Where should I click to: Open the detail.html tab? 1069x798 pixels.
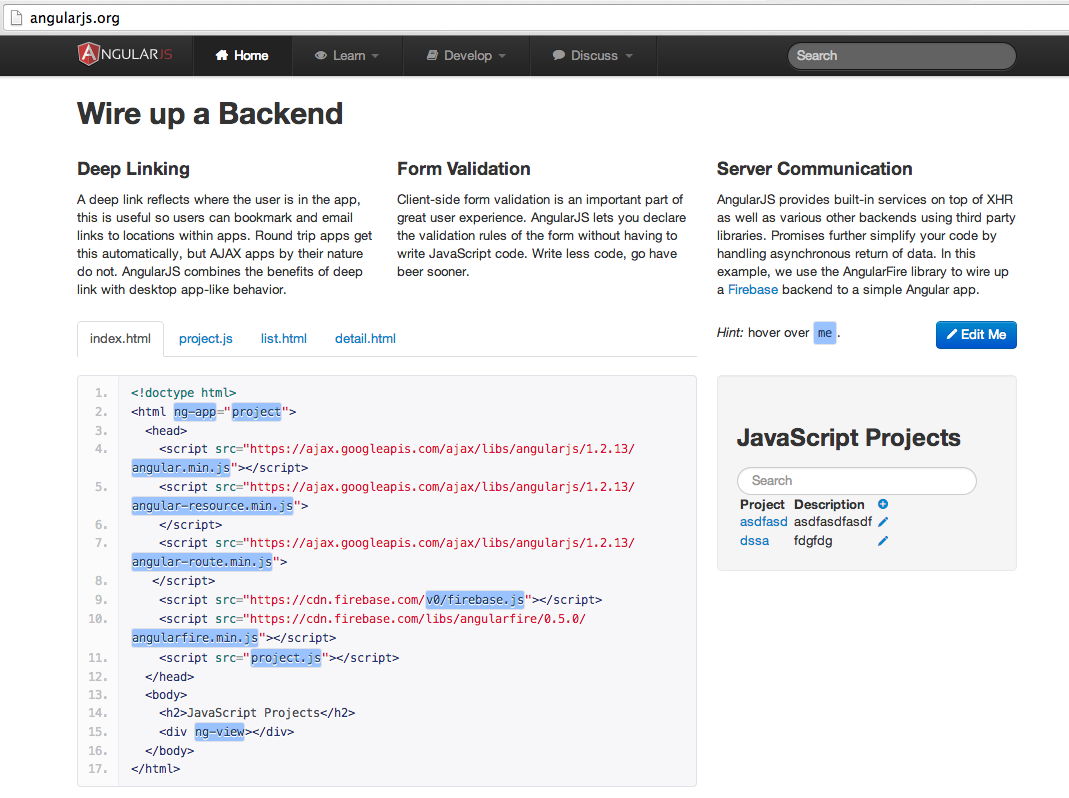click(x=365, y=338)
